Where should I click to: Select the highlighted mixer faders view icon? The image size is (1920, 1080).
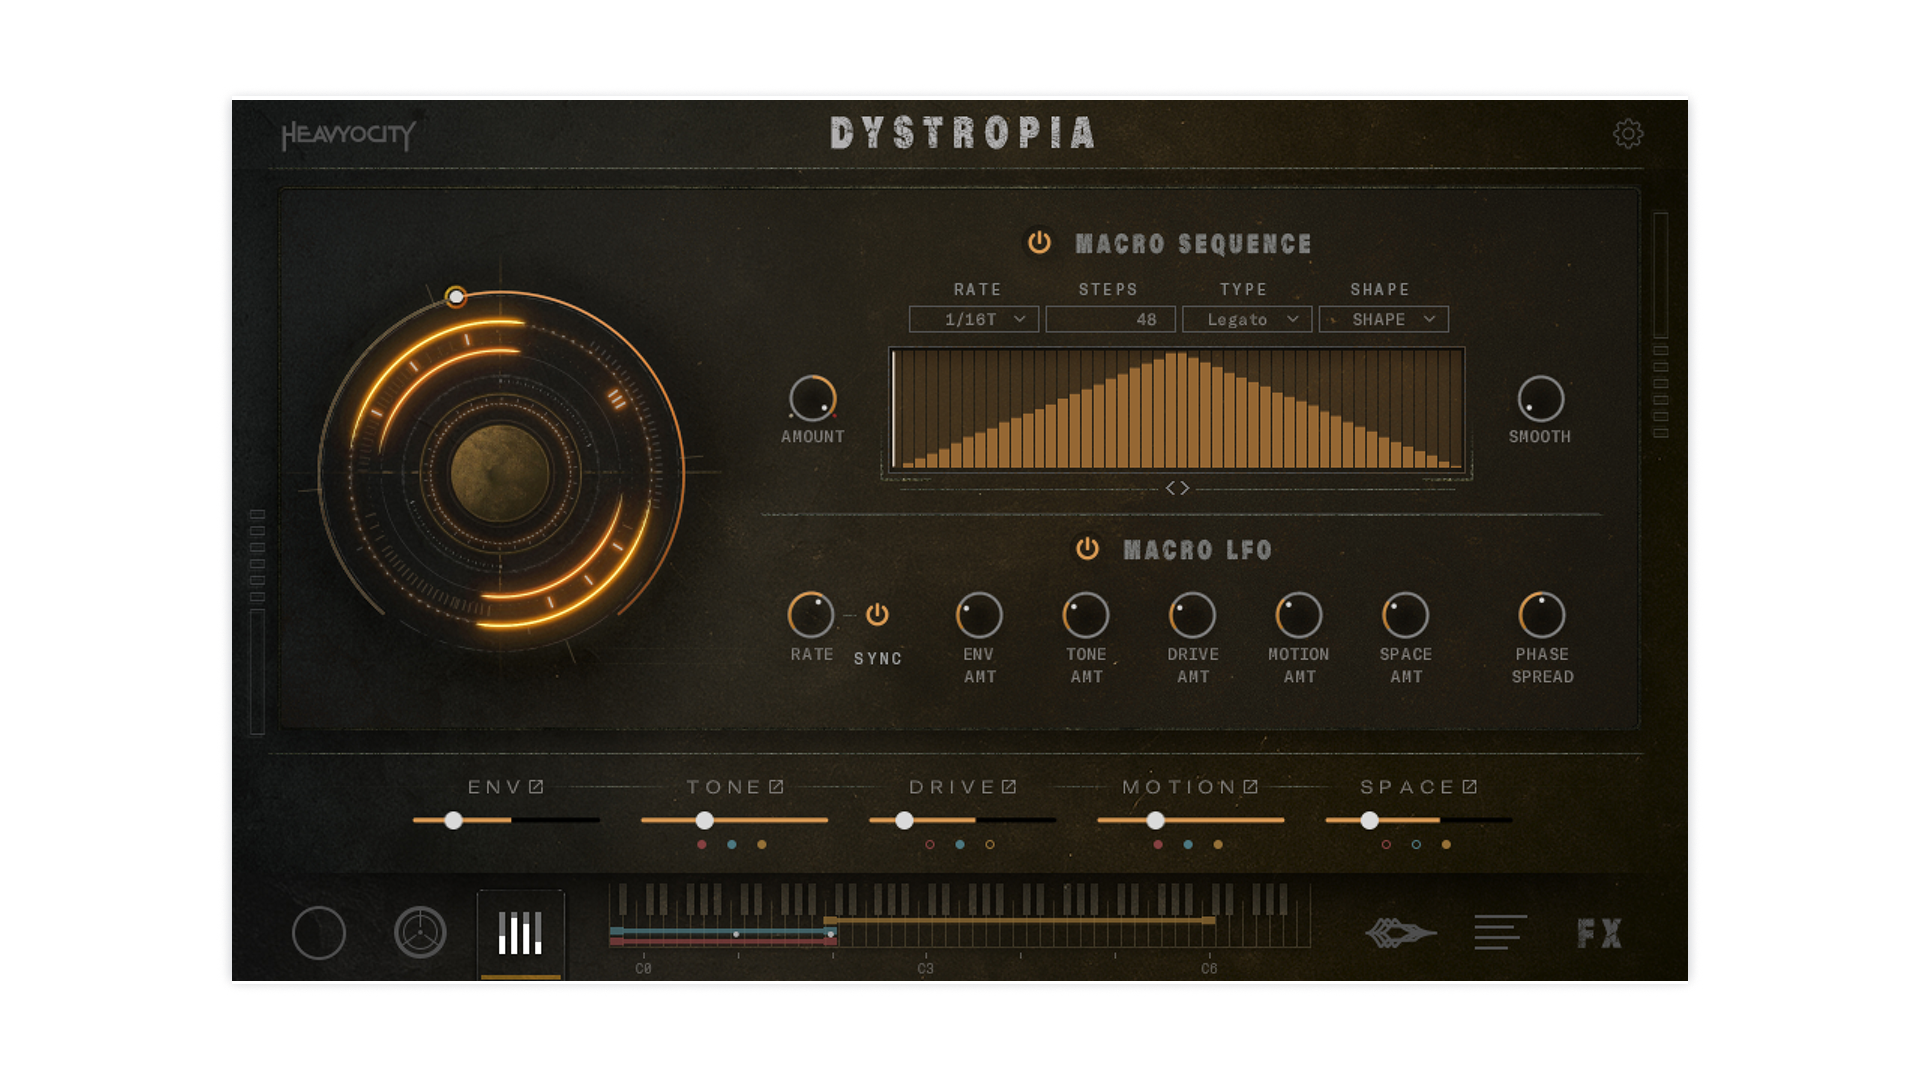pos(519,932)
